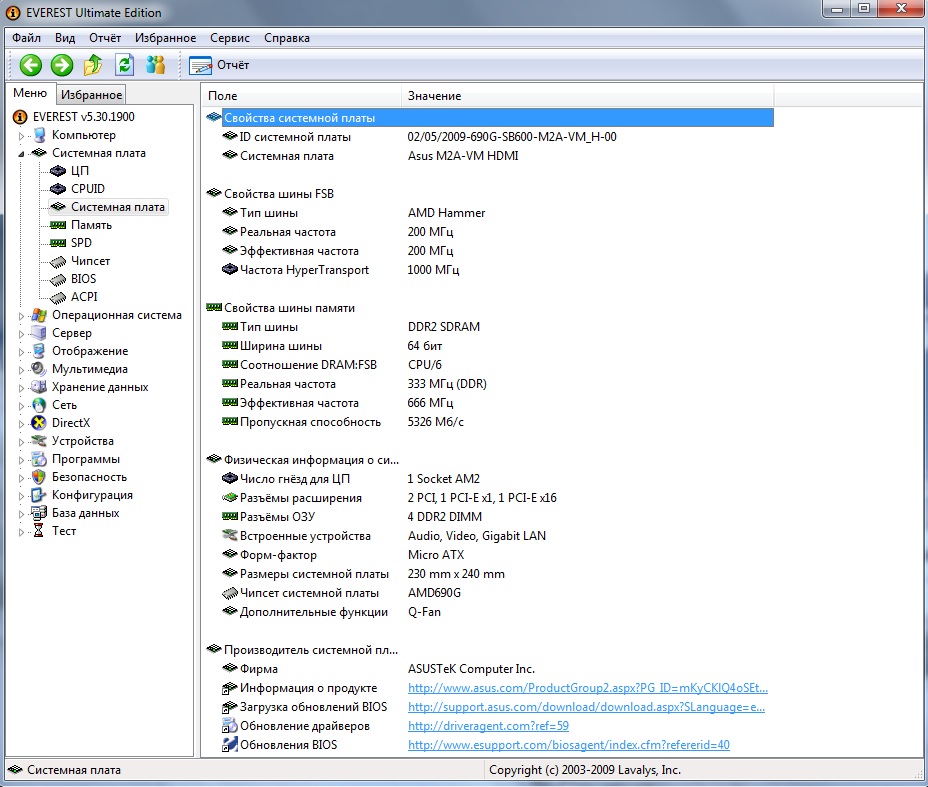Select the SPD memory module item
Viewport: 928px width, 787px height.
point(81,243)
